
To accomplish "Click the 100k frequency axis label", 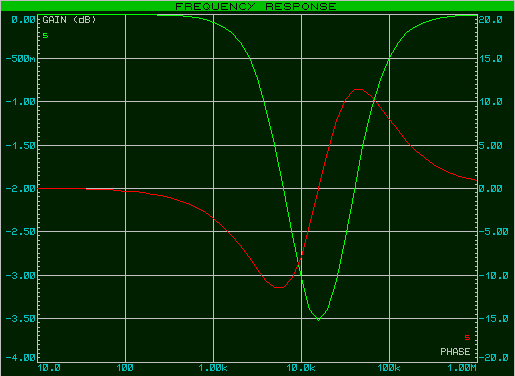I will point(389,368).
